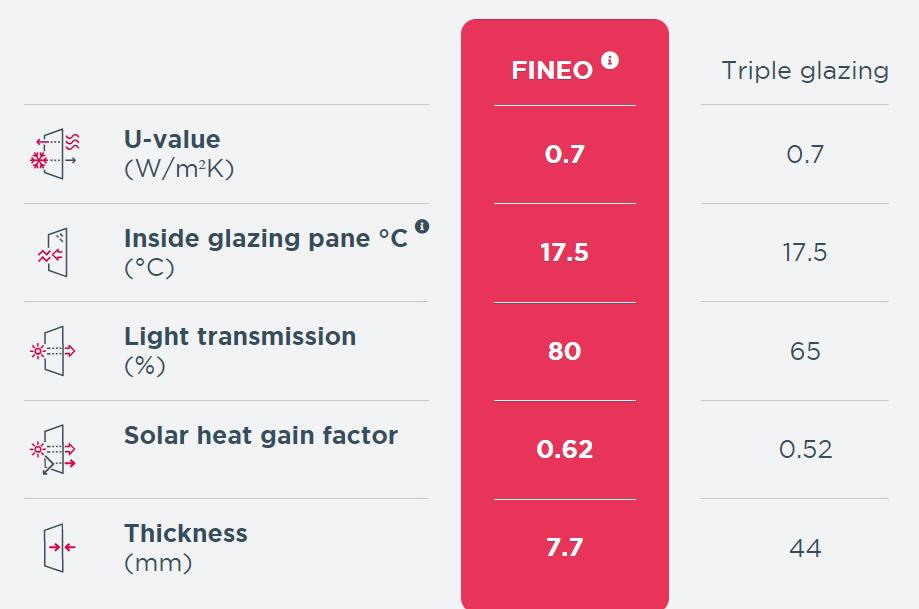This screenshot has width=919, height=609.
Task: Open info icon next to Inside glazing pane
Action: [422, 227]
